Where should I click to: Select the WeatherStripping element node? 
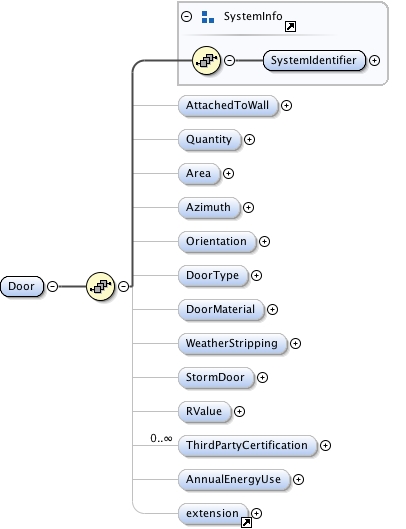[x=233, y=343]
